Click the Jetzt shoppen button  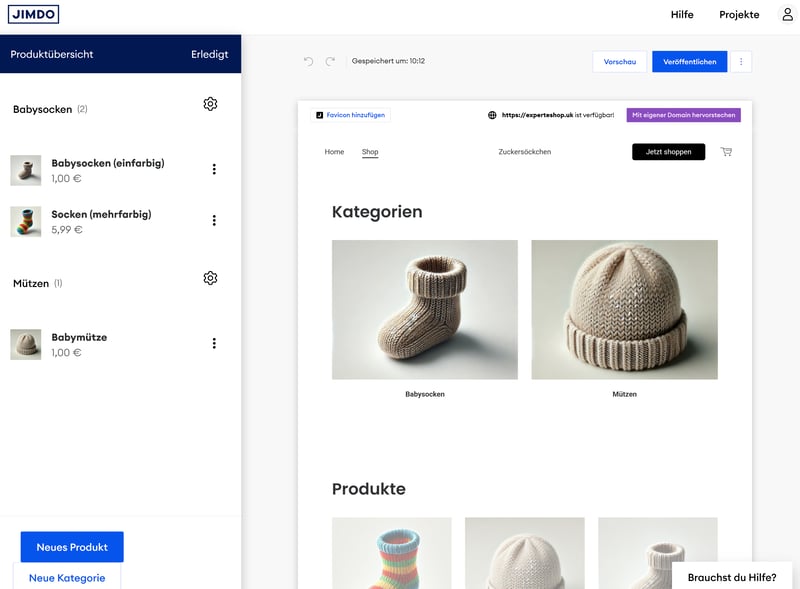(x=668, y=152)
